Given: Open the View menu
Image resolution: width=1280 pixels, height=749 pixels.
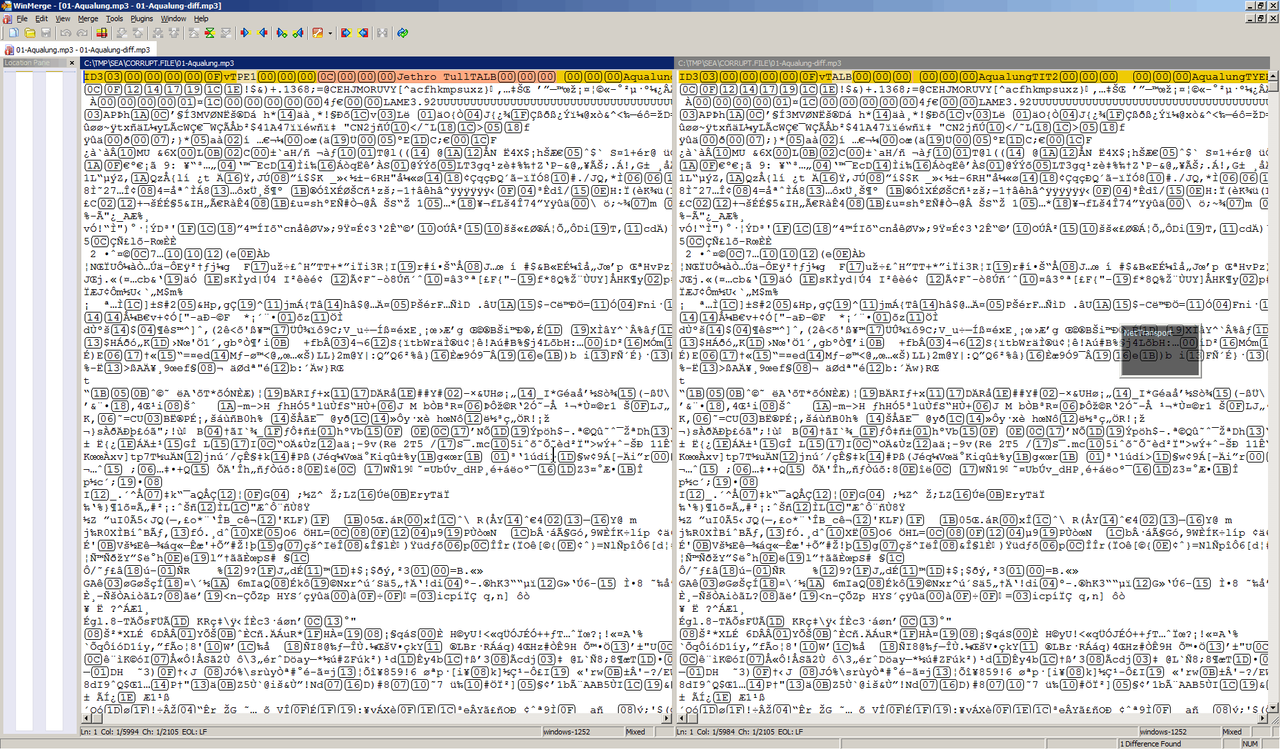Looking at the screenshot, I should coord(62,19).
